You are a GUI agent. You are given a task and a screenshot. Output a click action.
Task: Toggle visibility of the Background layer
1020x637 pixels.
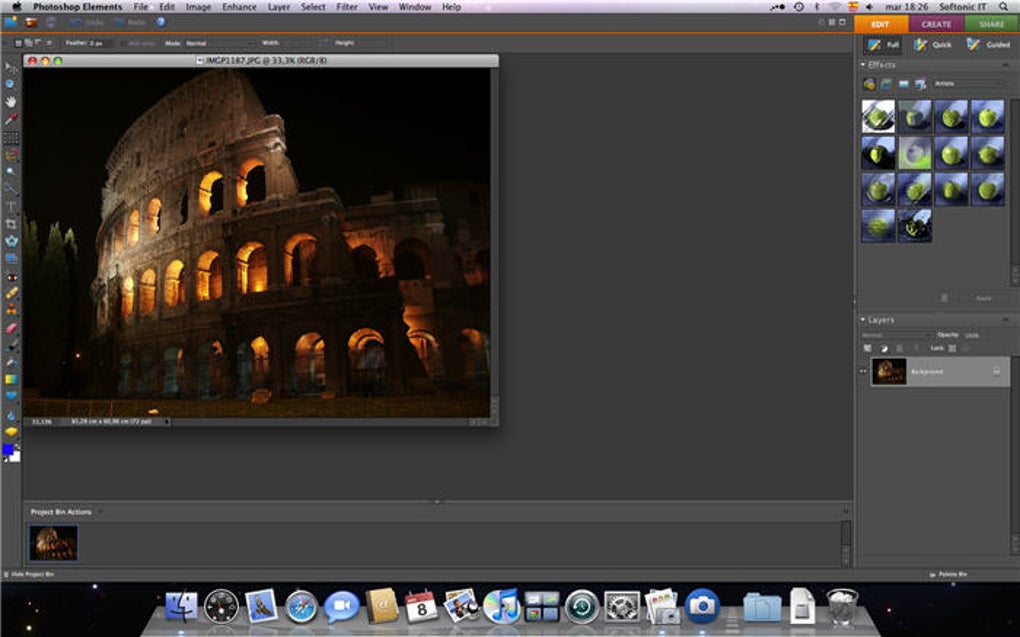(x=864, y=371)
